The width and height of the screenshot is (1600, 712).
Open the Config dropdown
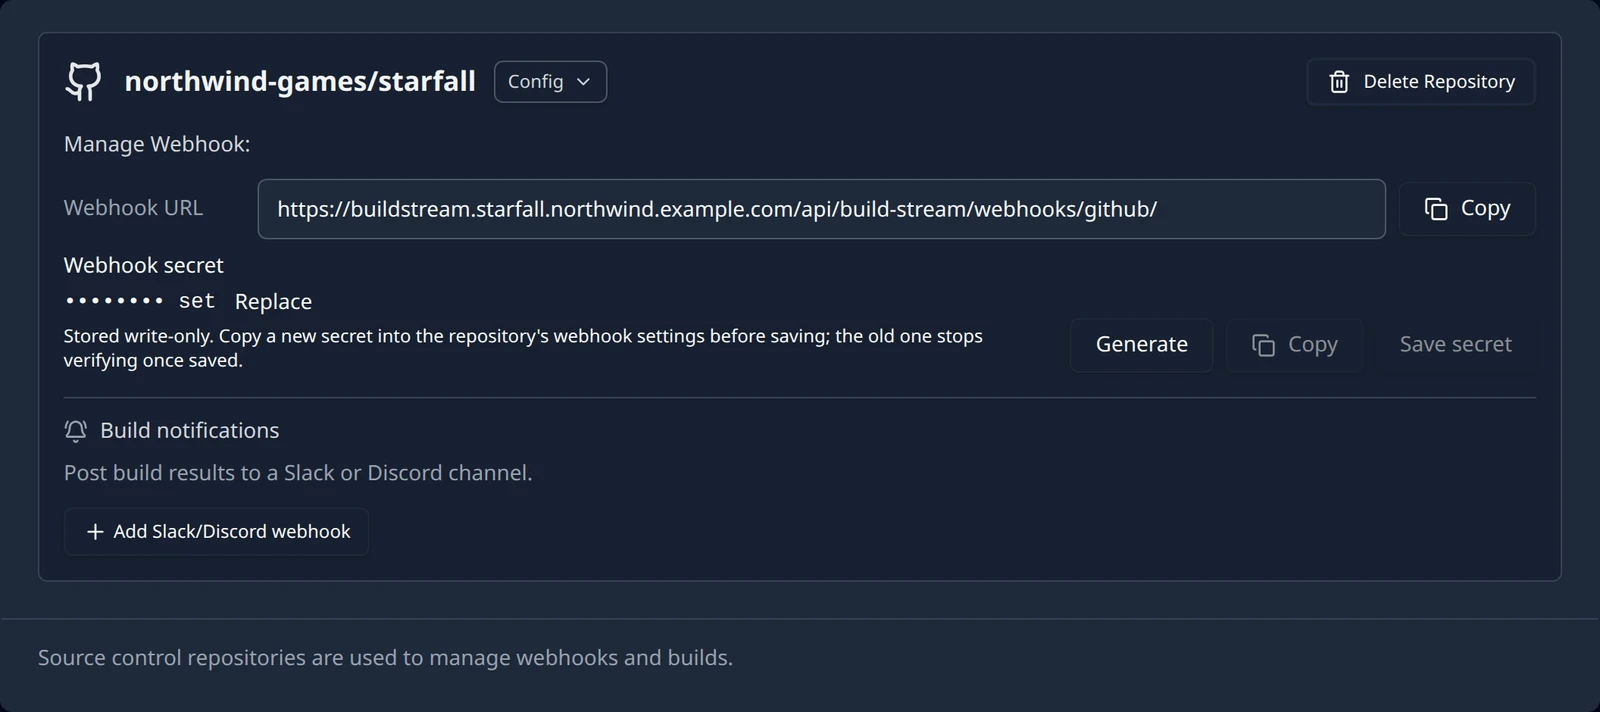pyautogui.click(x=550, y=82)
